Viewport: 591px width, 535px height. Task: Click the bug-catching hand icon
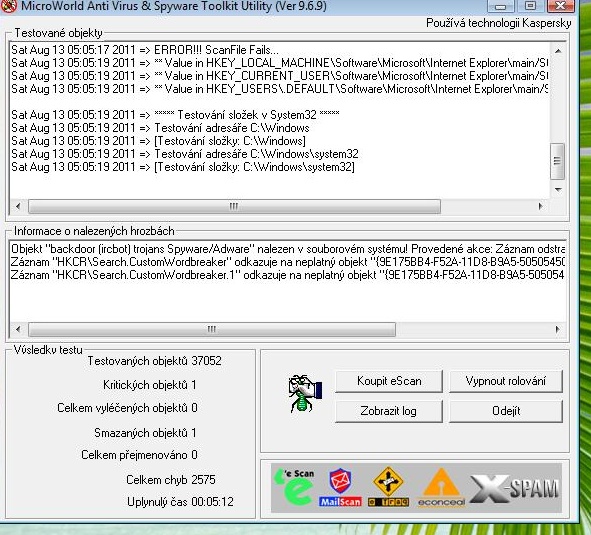(305, 394)
